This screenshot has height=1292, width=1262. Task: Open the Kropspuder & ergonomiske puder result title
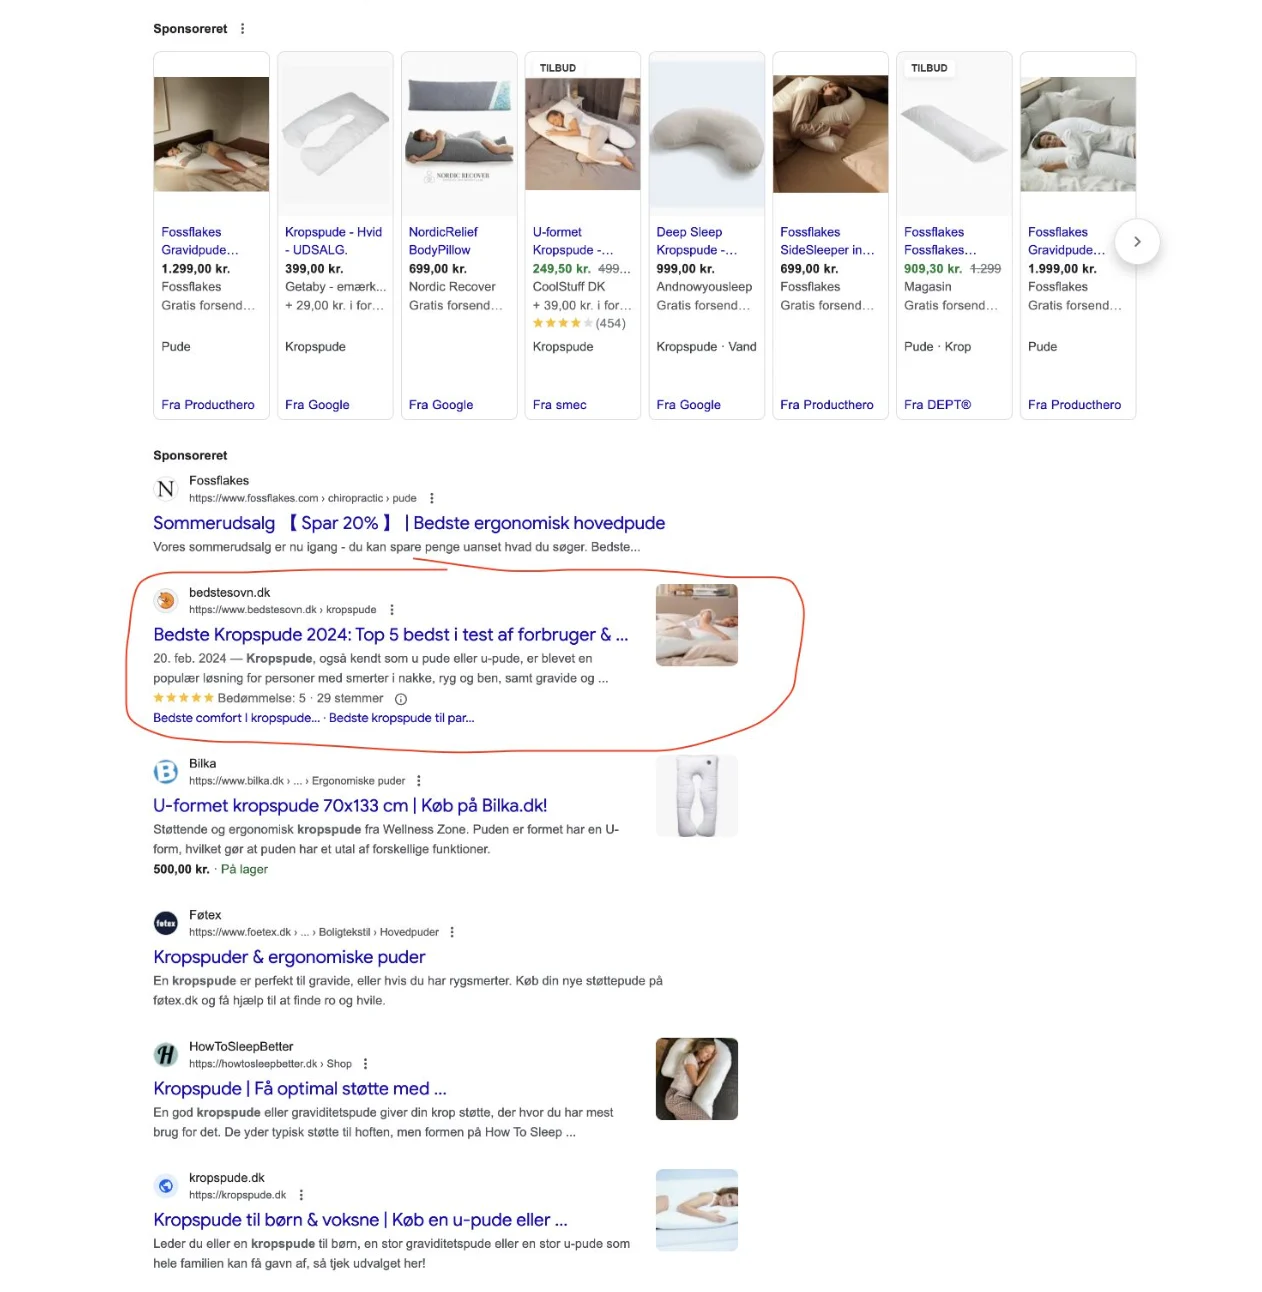(289, 957)
